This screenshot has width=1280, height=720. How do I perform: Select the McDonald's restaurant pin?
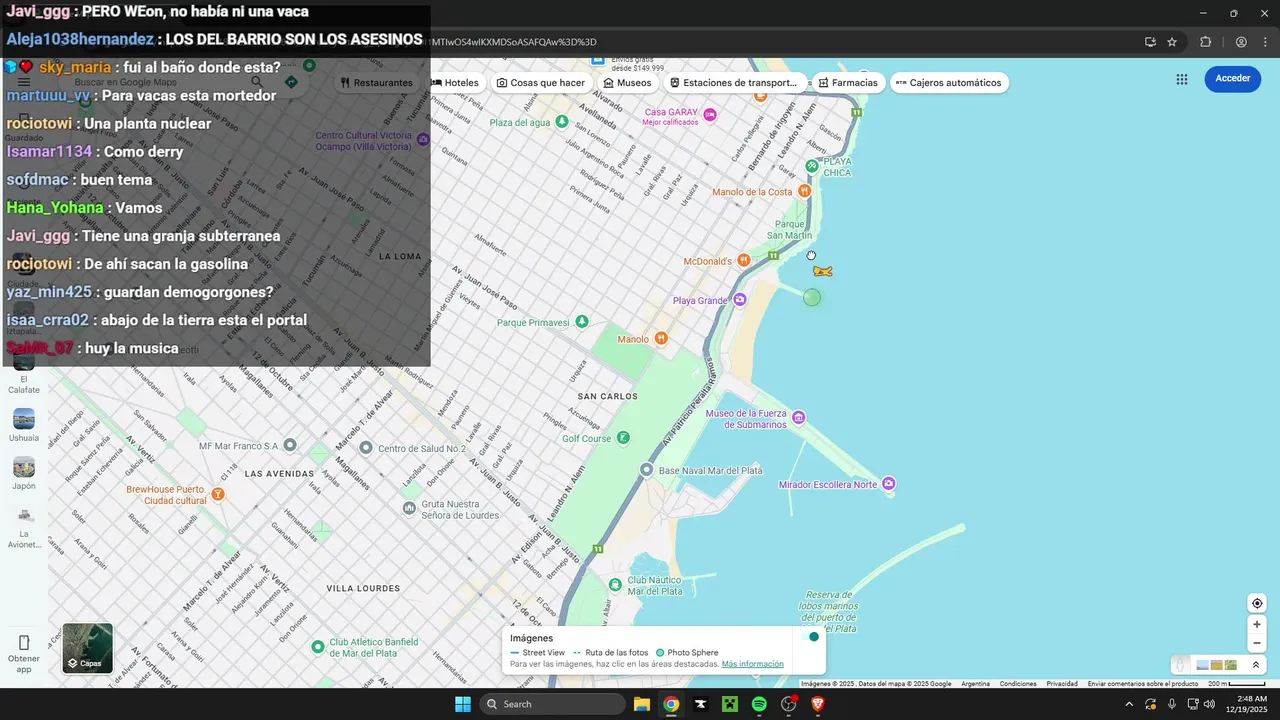tap(743, 260)
